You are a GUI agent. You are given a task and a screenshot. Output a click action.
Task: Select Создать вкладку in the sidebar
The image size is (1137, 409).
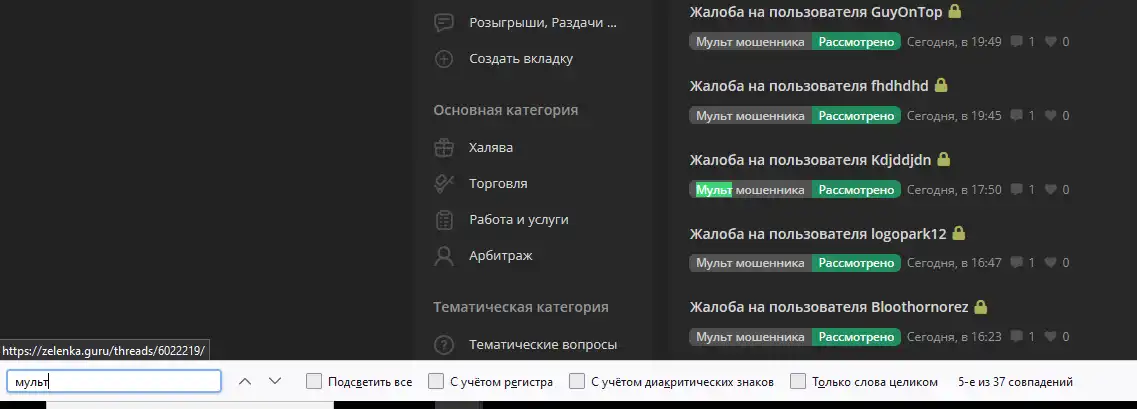pos(521,59)
